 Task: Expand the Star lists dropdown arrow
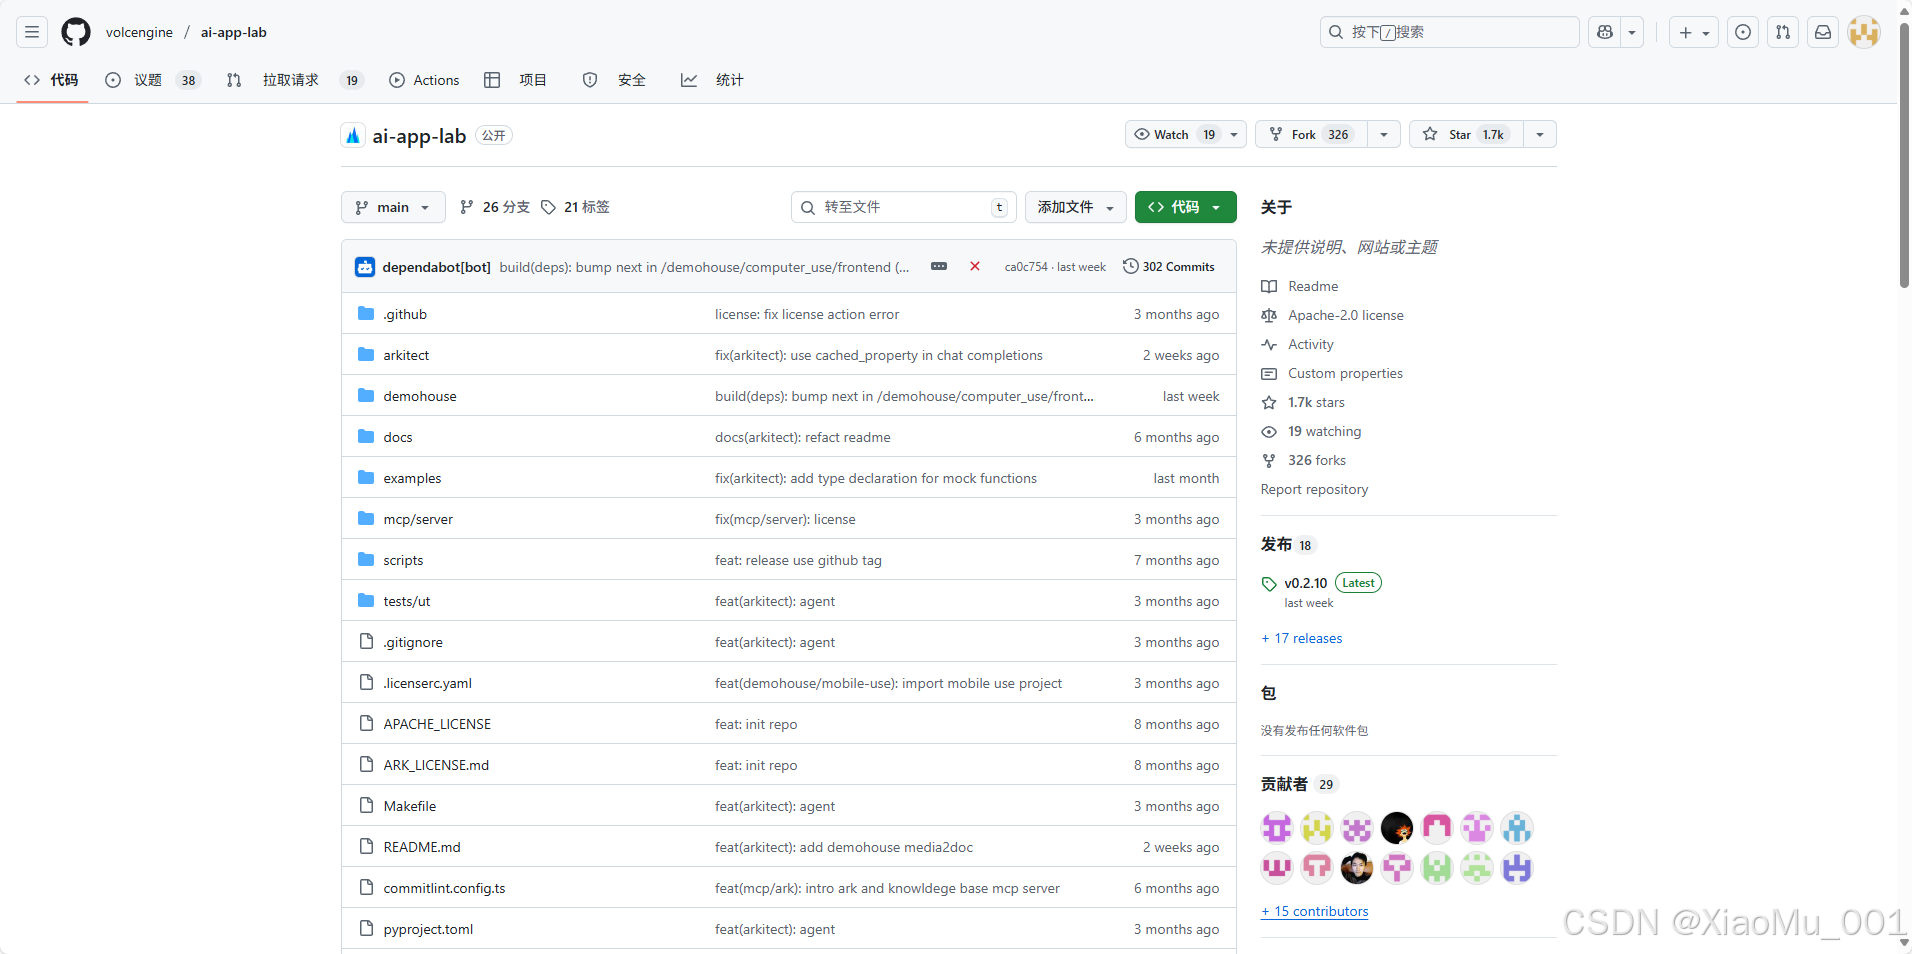(1540, 134)
